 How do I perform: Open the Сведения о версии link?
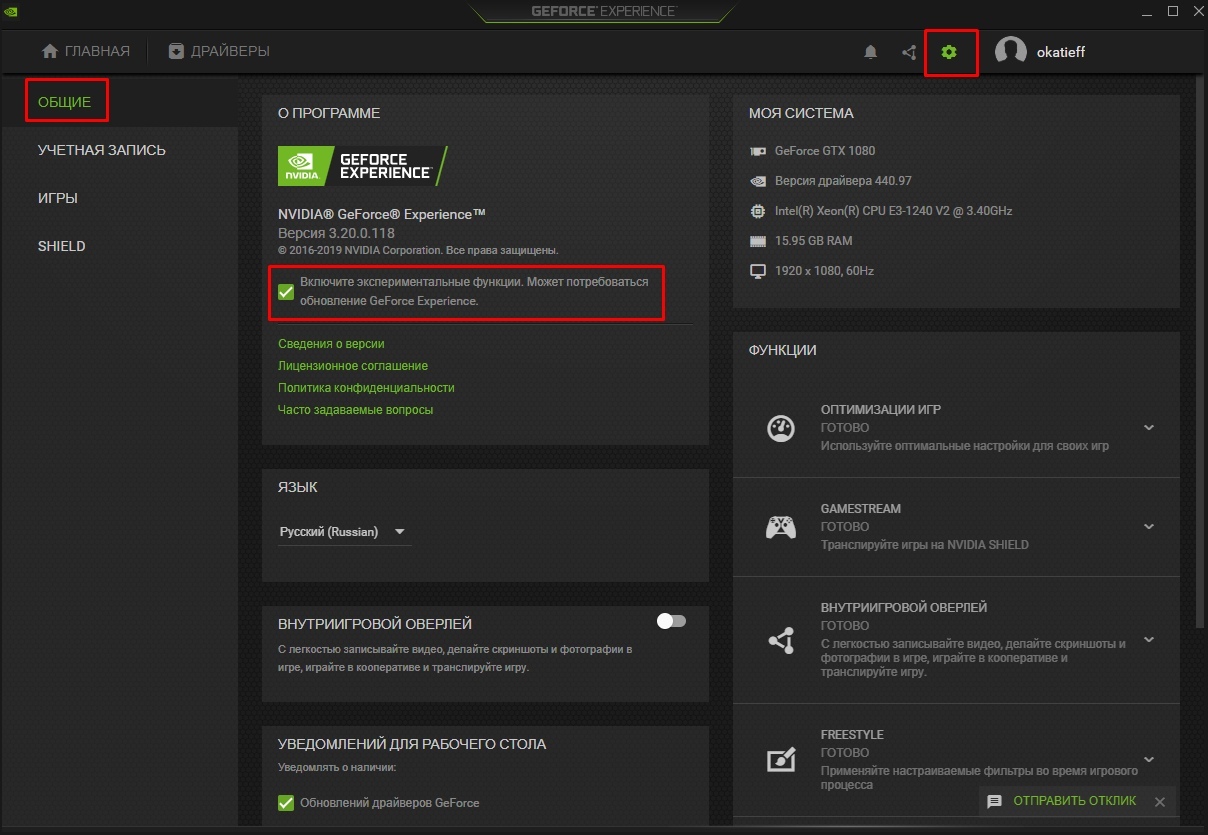point(331,344)
